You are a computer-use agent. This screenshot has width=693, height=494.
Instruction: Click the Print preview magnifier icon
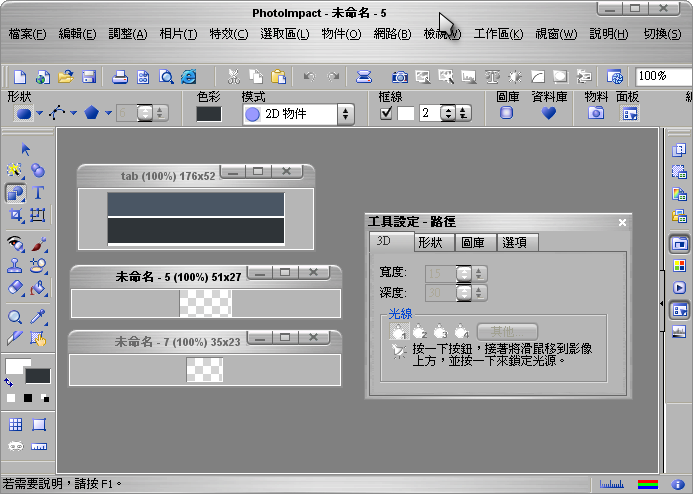[x=166, y=77]
